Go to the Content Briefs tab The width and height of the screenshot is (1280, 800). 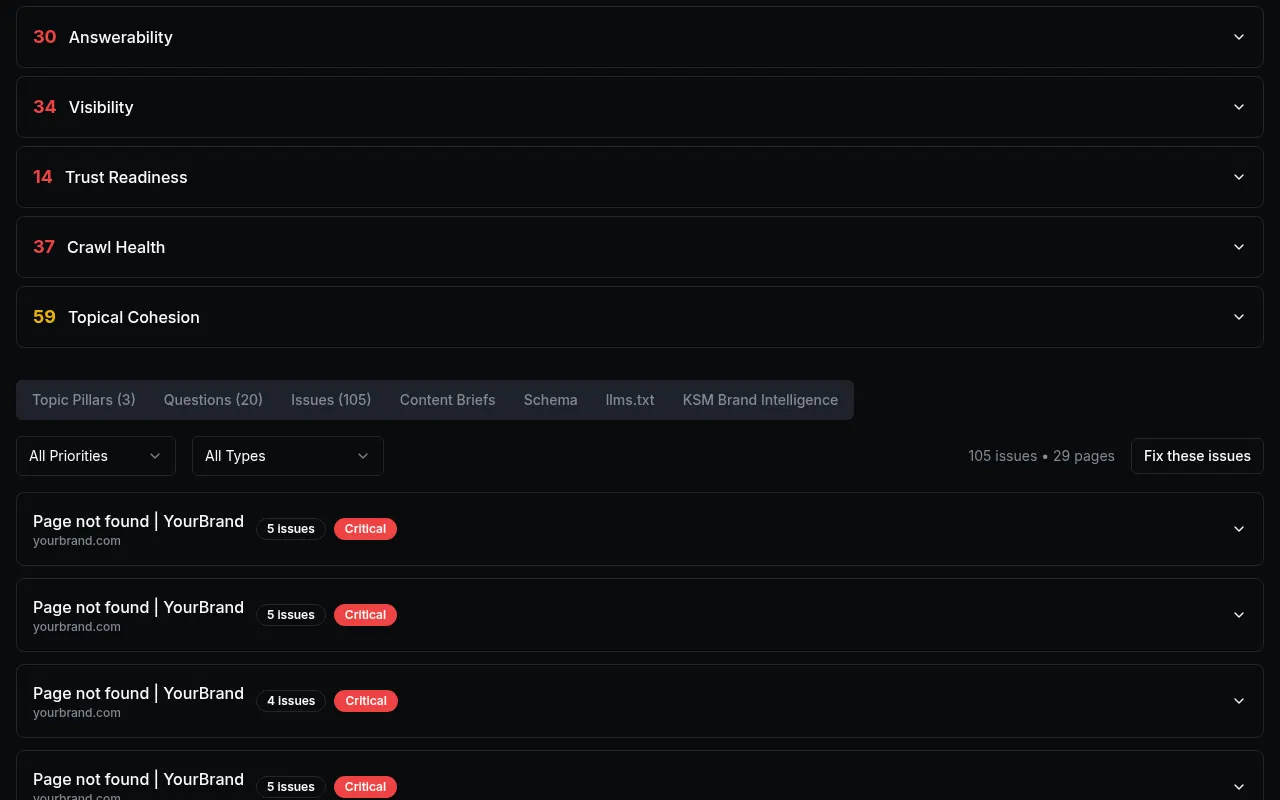tap(447, 400)
